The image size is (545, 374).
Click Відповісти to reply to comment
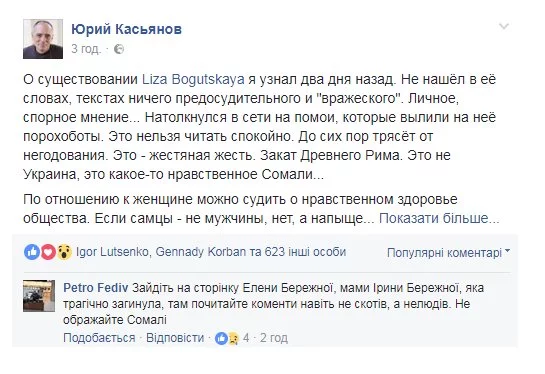click(x=175, y=338)
